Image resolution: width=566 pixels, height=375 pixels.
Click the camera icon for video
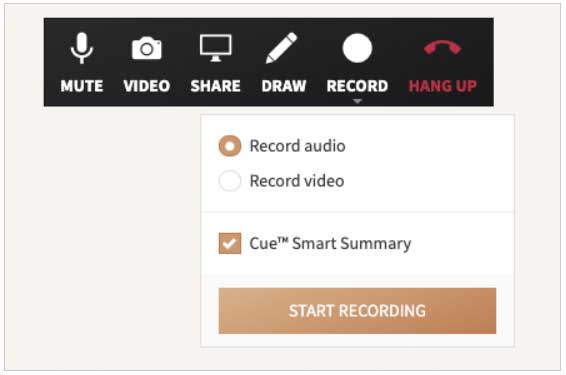click(147, 48)
